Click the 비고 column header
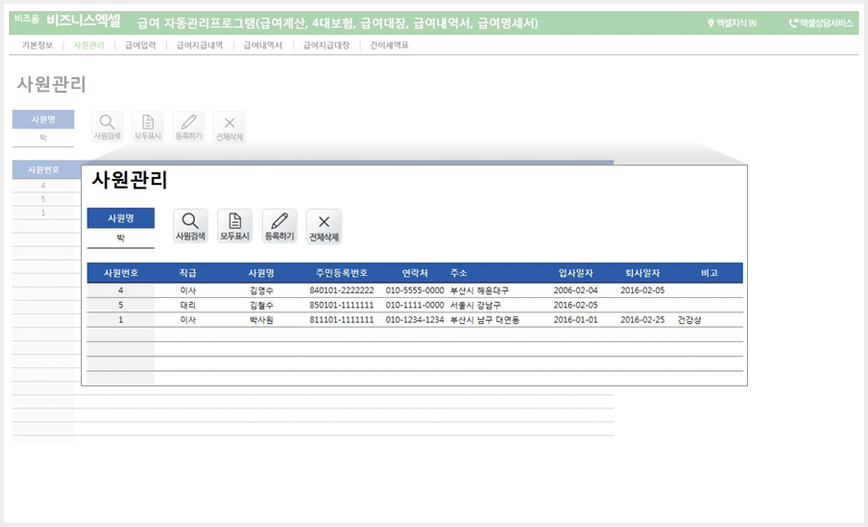This screenshot has width=868, height=527. [709, 273]
